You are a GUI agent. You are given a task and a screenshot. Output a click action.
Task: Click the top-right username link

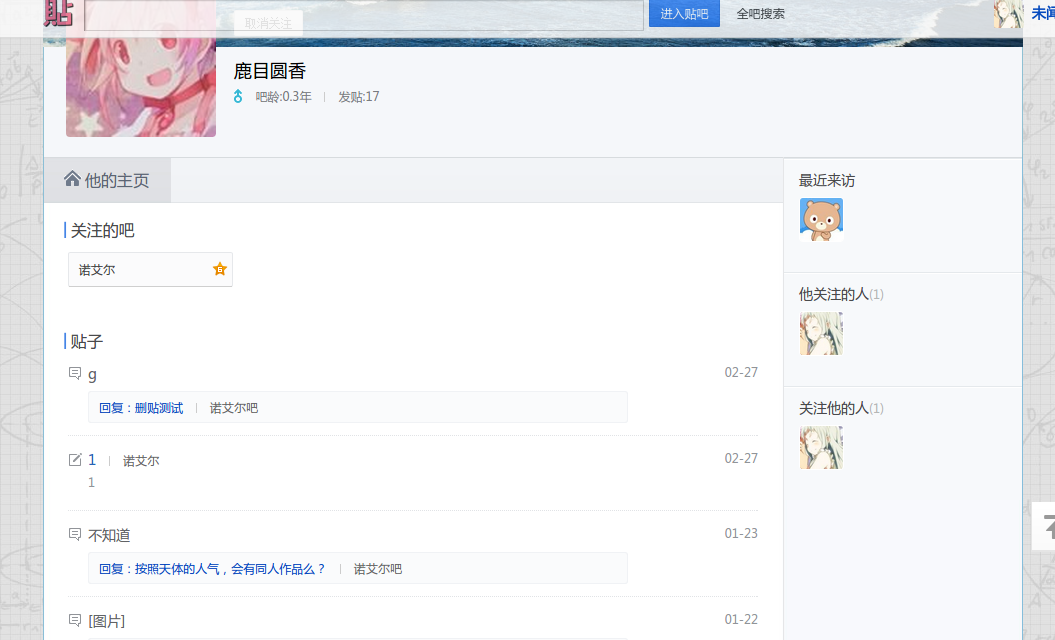tap(1043, 13)
